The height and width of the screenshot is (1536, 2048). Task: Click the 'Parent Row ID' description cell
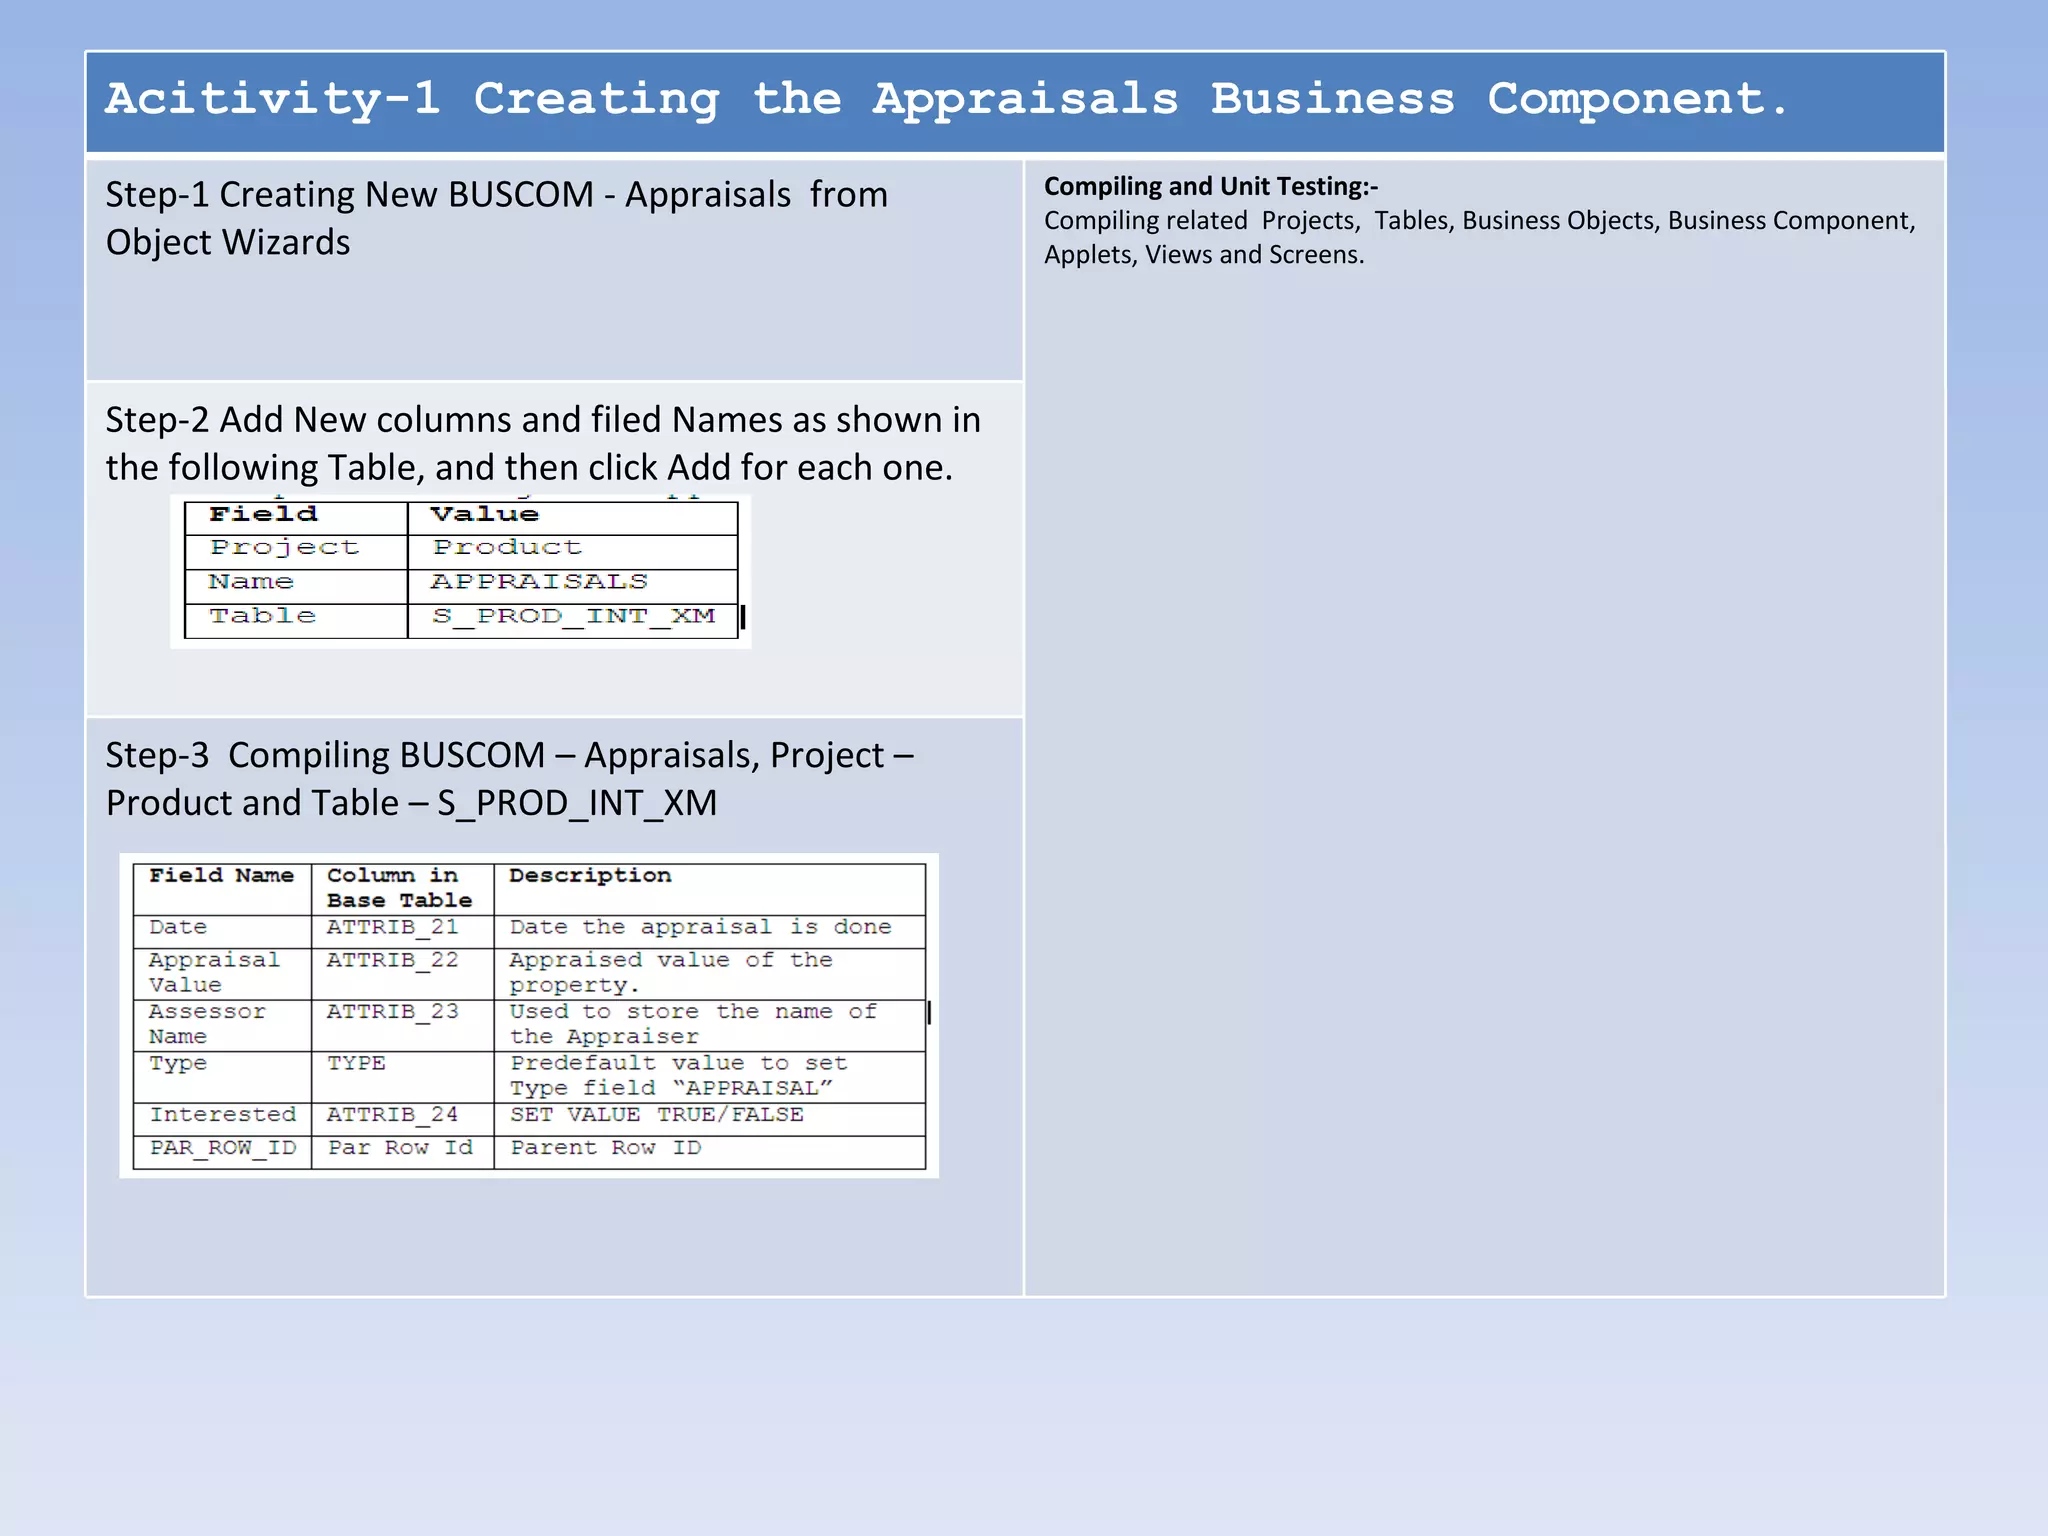(710, 1152)
